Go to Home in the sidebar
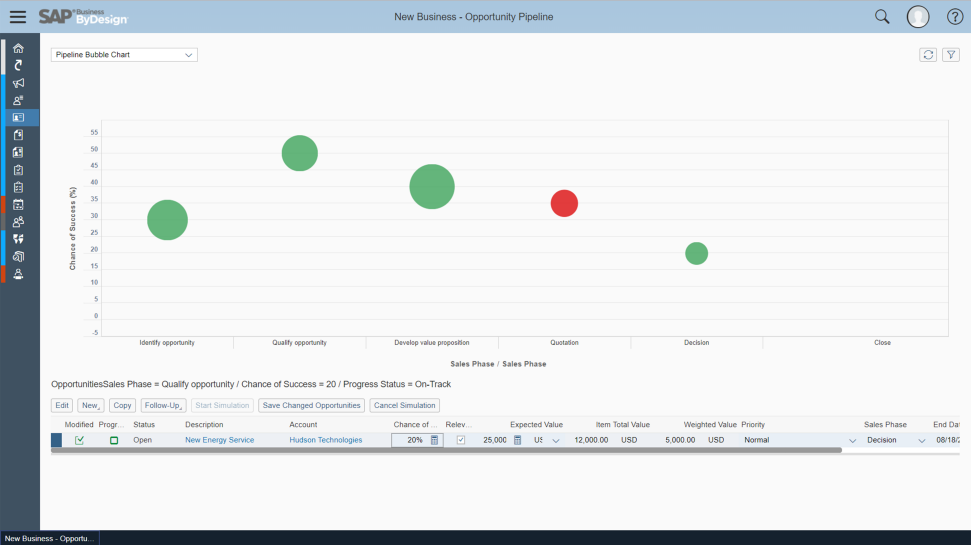 [x=19, y=48]
